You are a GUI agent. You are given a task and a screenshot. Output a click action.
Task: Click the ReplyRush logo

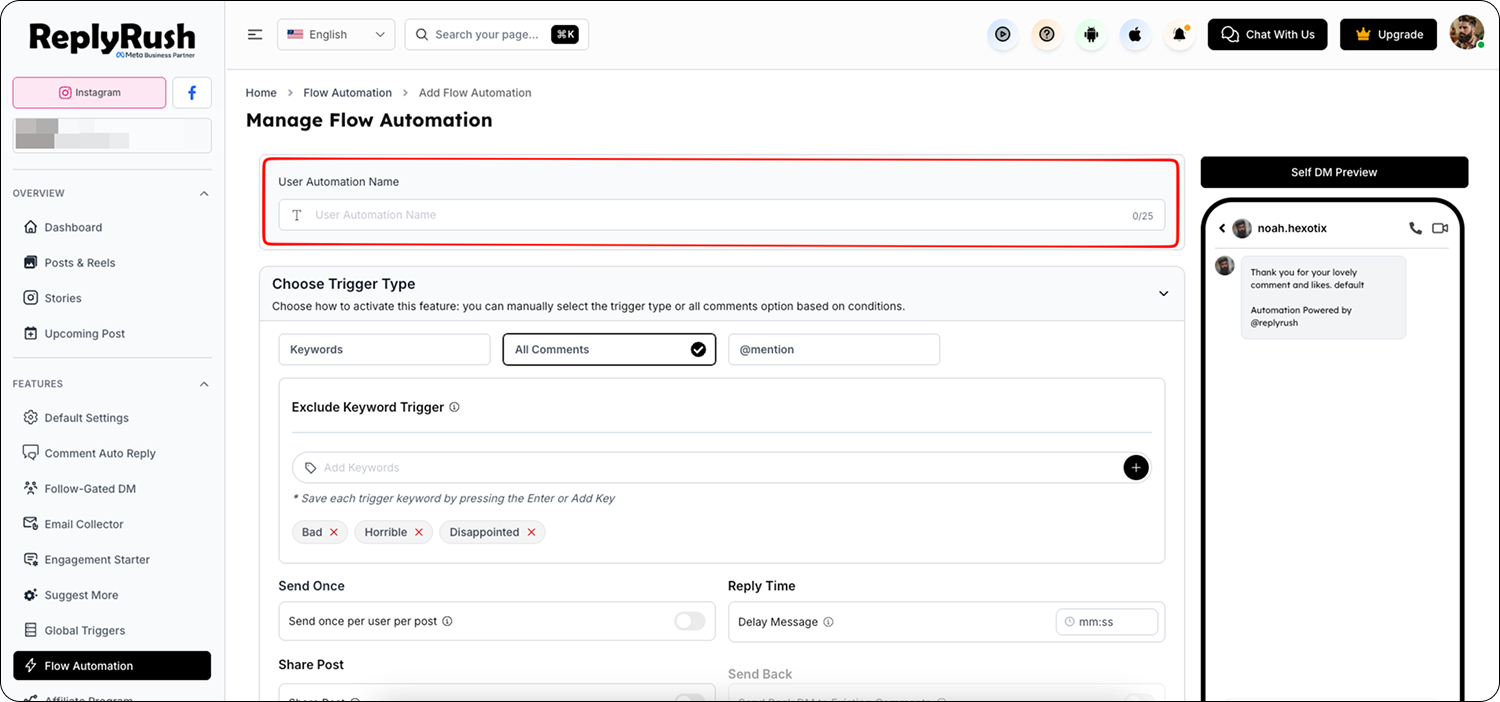tap(112, 40)
